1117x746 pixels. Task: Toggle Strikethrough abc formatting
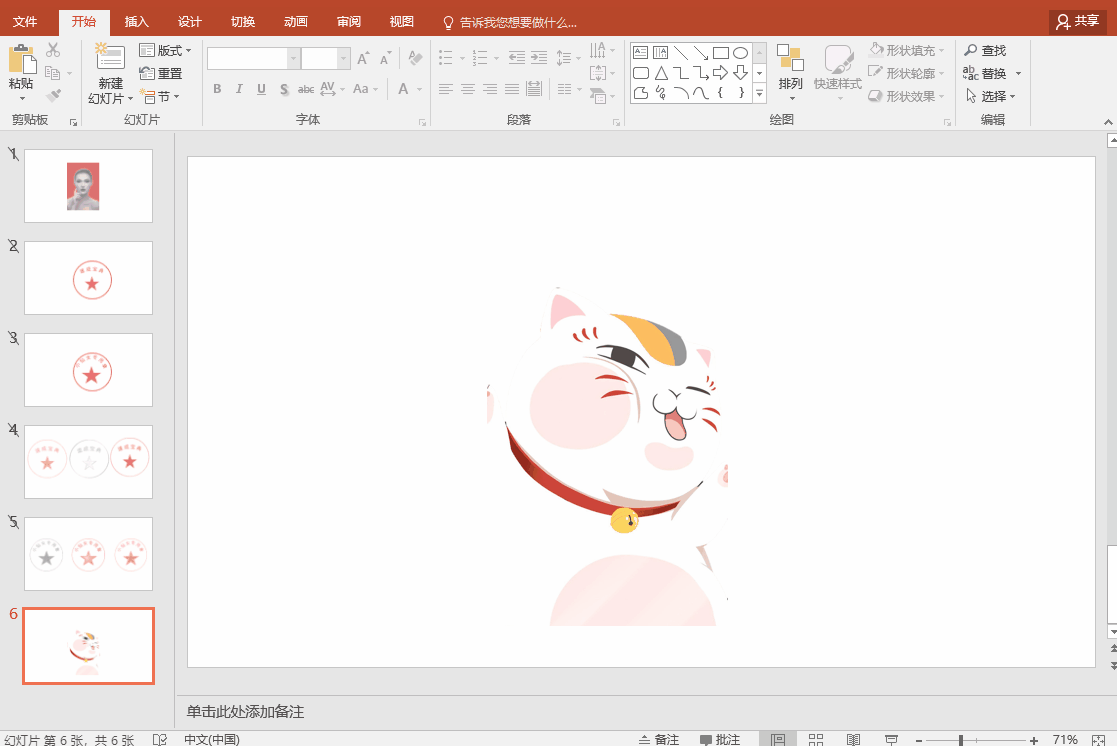(x=306, y=89)
